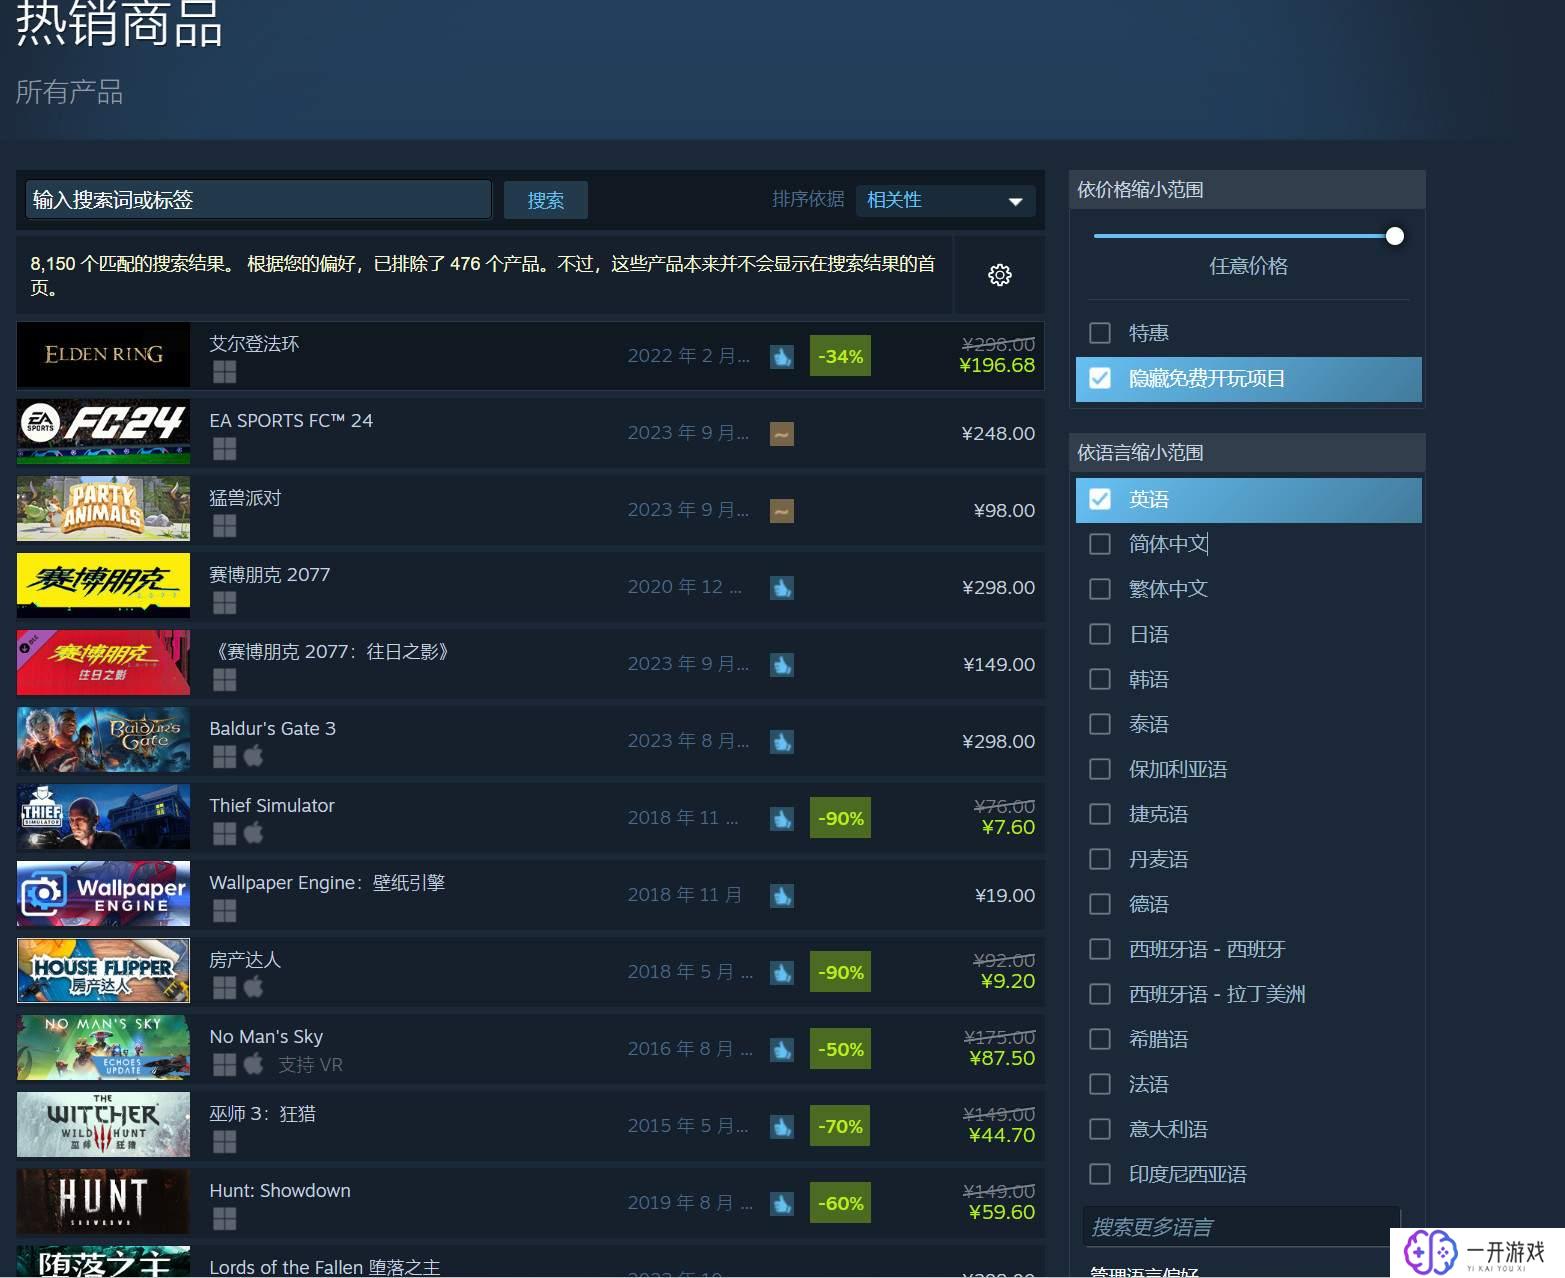
Task: Check 西班牙语 - 拉丁美洲 filter
Action: [x=1100, y=994]
